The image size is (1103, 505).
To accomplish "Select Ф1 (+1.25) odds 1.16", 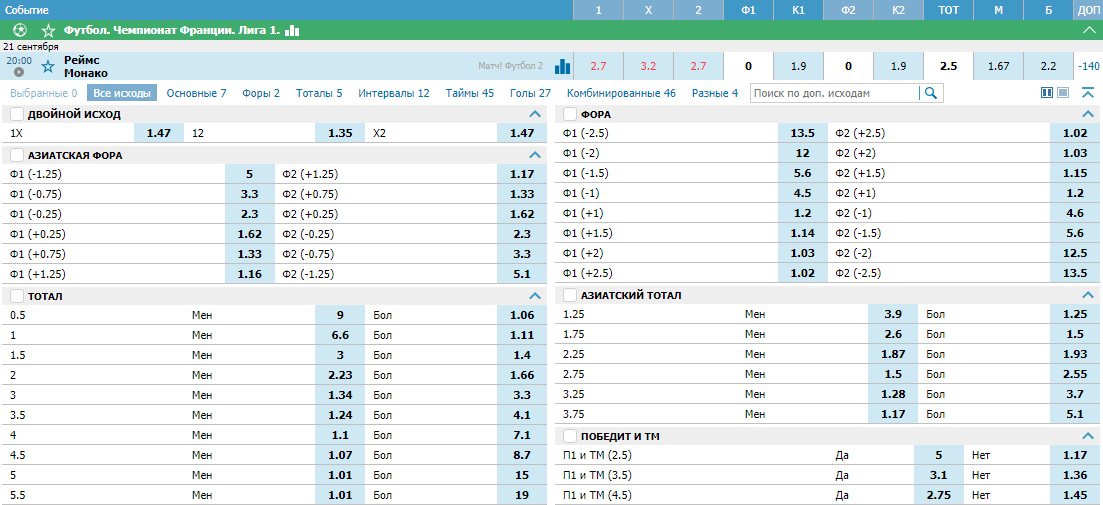I will pos(250,274).
